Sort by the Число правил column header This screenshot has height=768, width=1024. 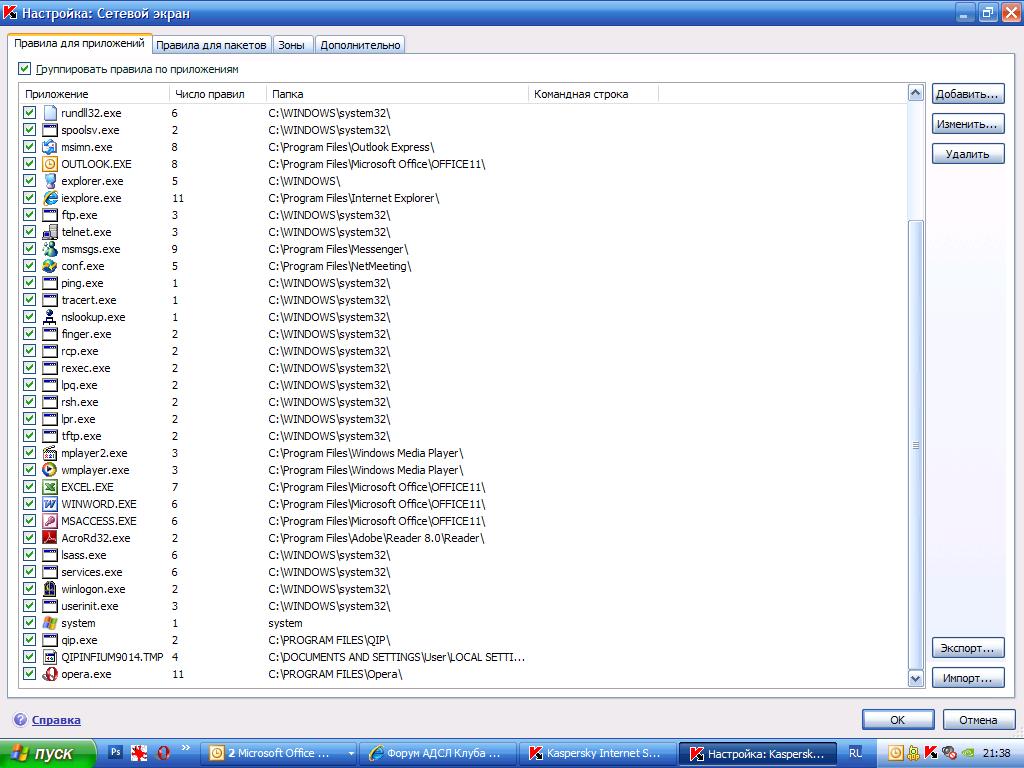click(x=217, y=94)
